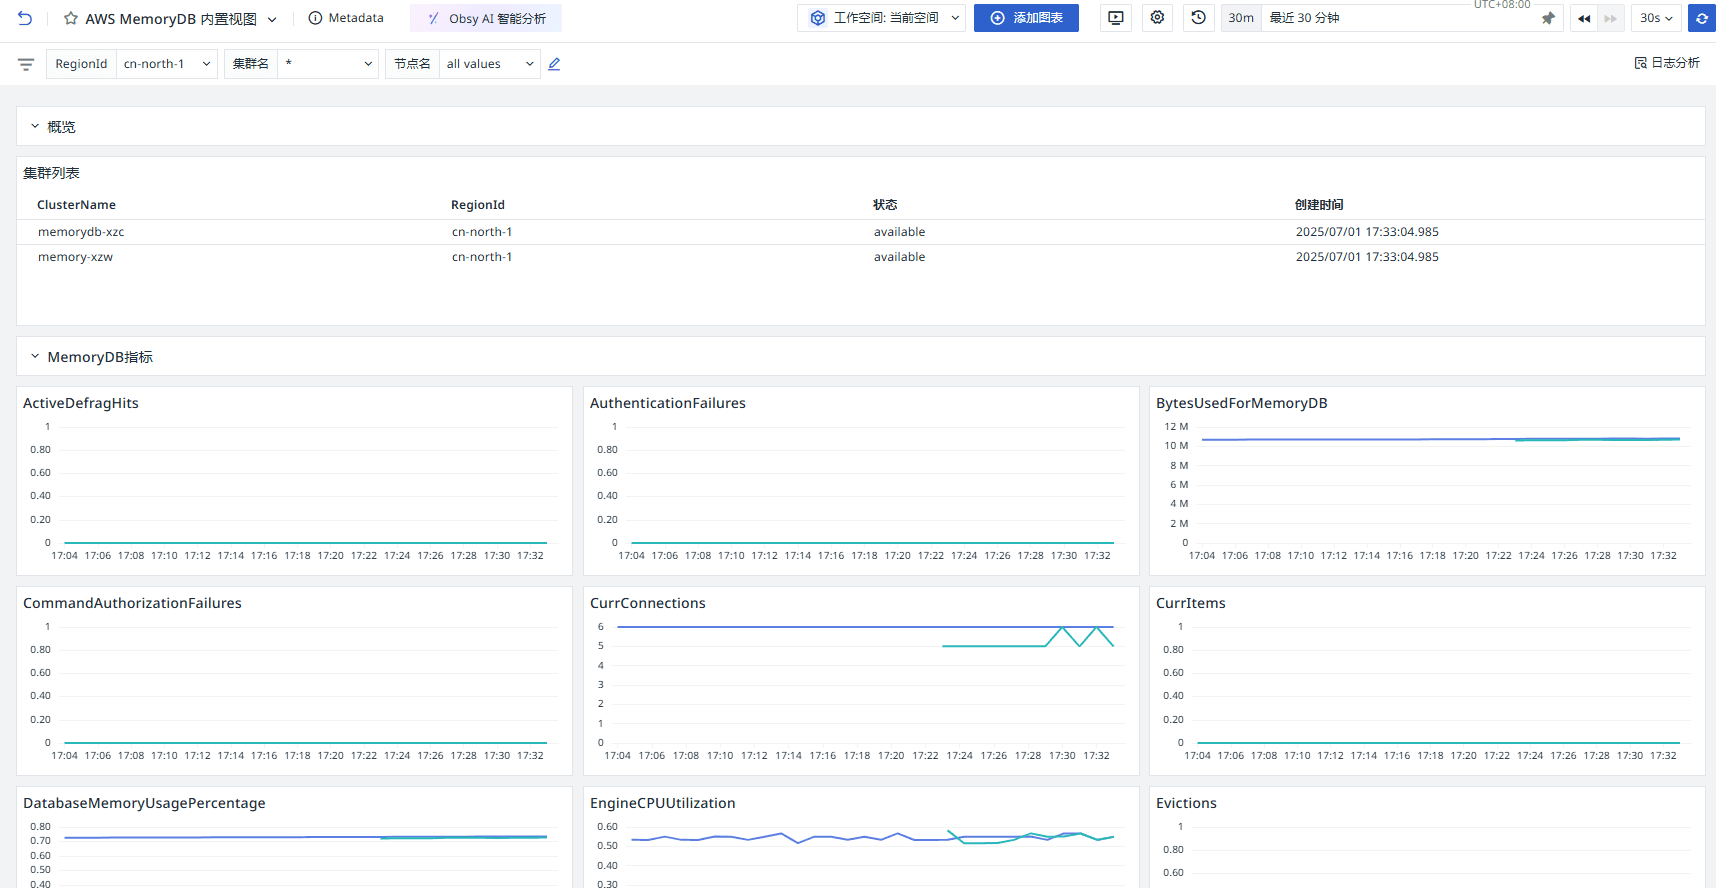This screenshot has height=888, width=1716.
Task: Click the EngineCPUUtilization chart title
Action: pyautogui.click(x=663, y=803)
